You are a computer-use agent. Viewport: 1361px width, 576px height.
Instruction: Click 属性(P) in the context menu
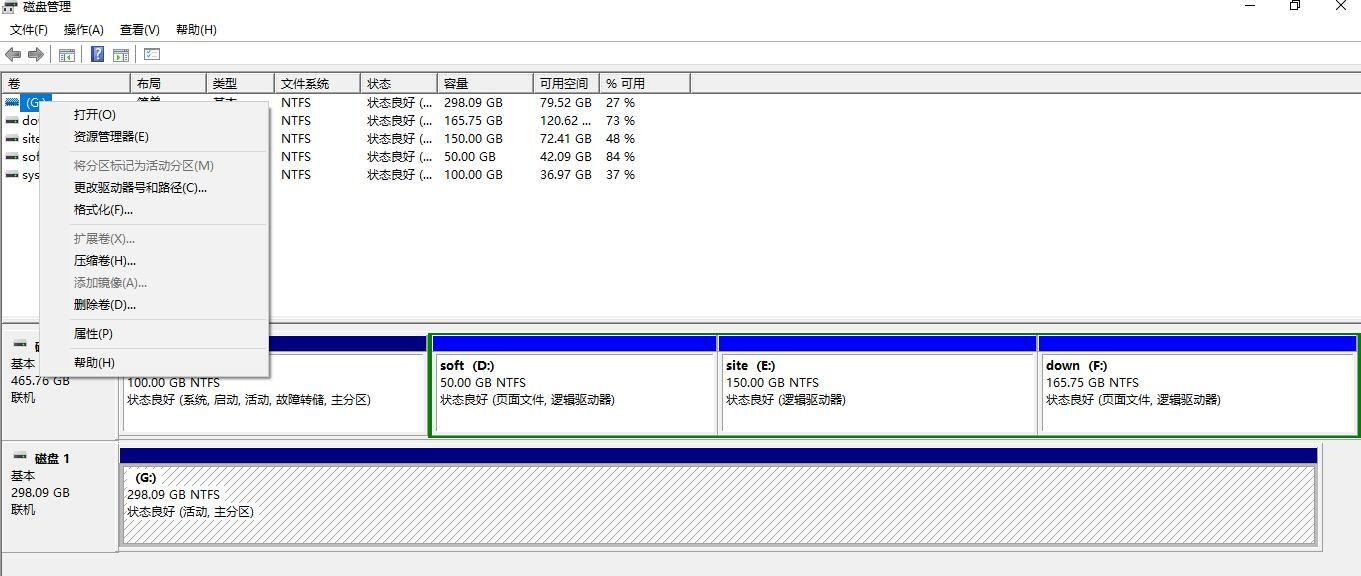[93, 334]
